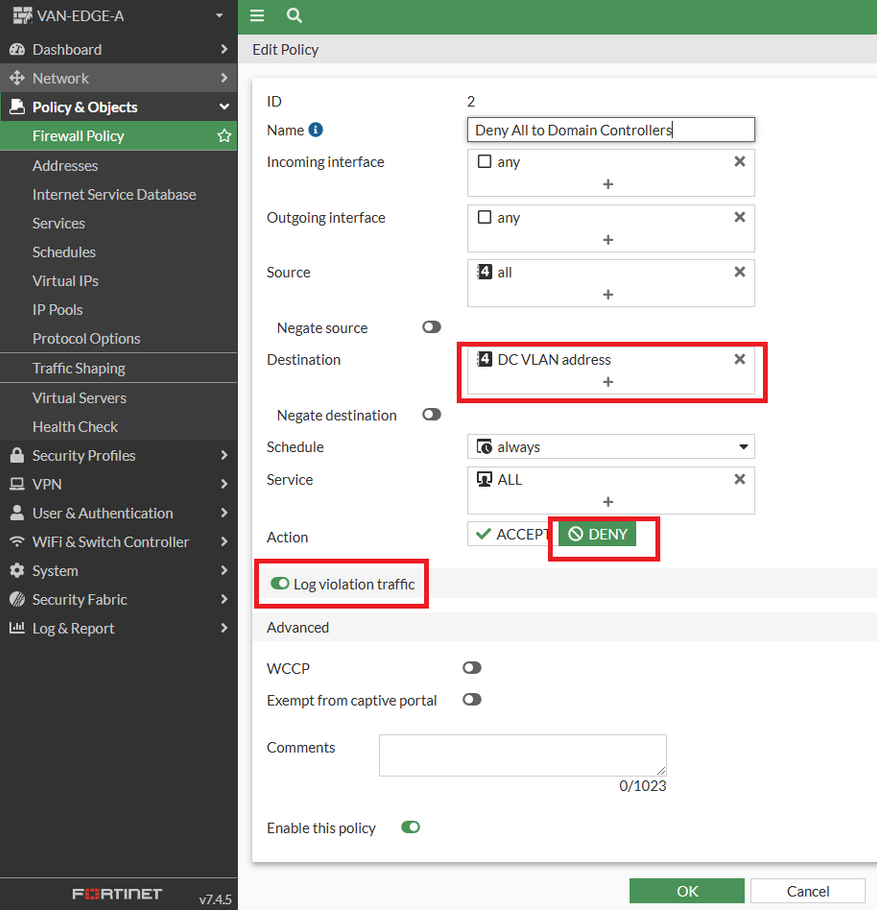
Task: Click the hamburger menu icon in top bar
Action: 257,16
